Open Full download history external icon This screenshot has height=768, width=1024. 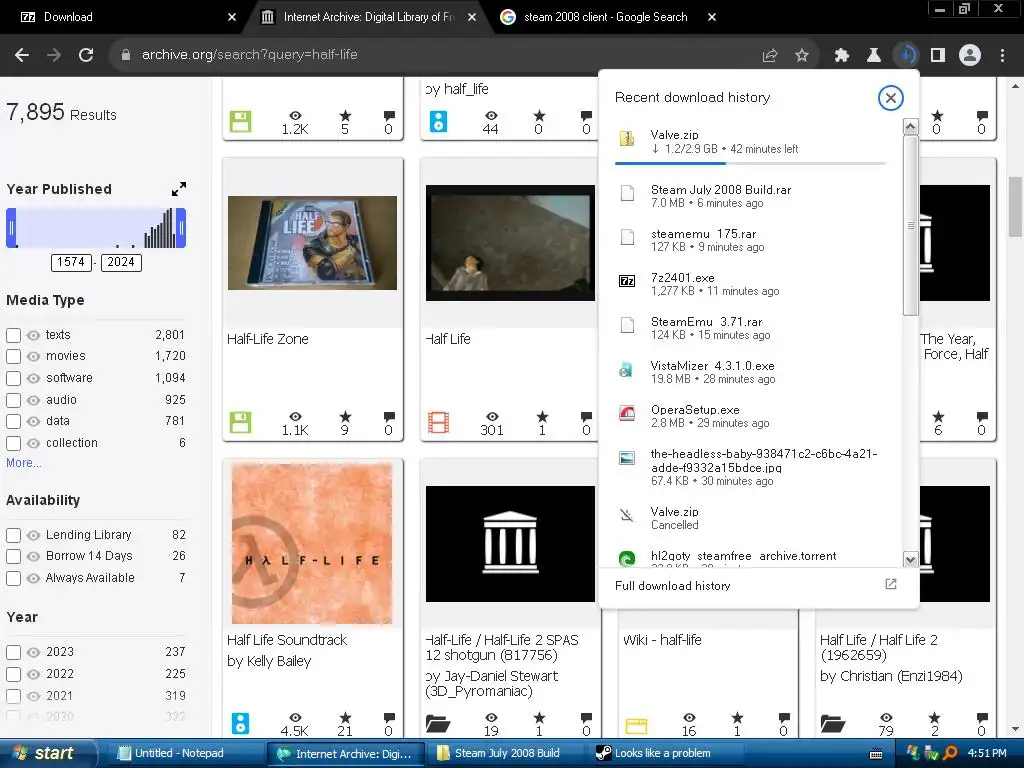[x=891, y=584]
